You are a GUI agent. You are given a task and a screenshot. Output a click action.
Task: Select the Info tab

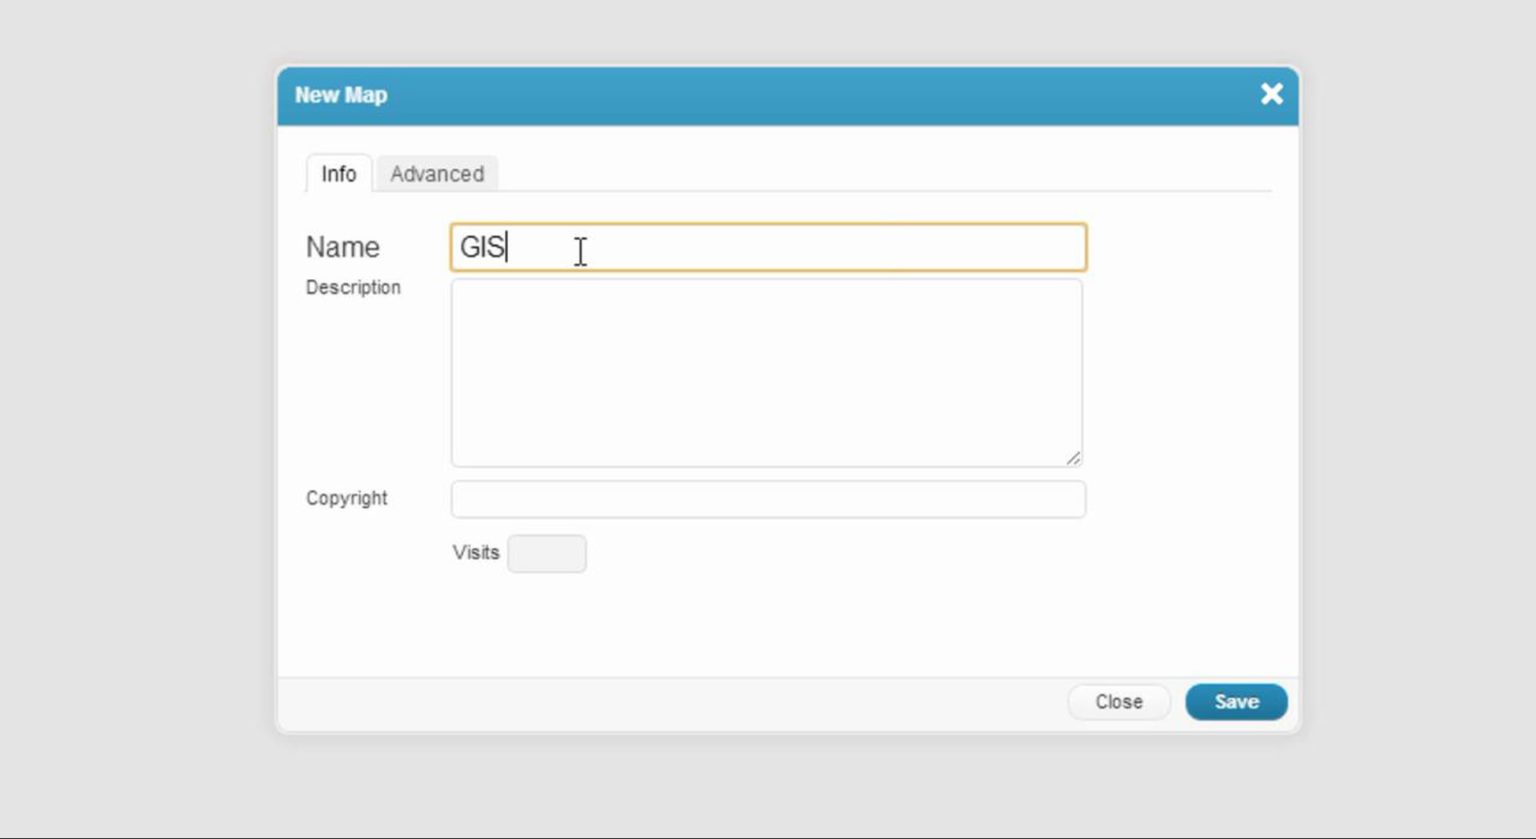(x=338, y=174)
